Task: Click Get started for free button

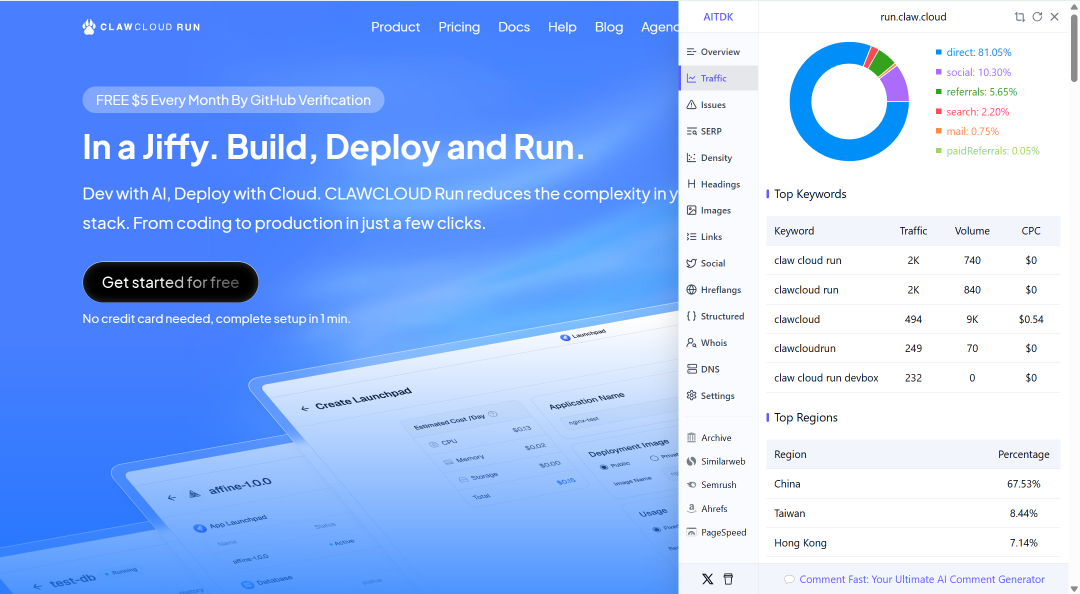Action: point(170,282)
